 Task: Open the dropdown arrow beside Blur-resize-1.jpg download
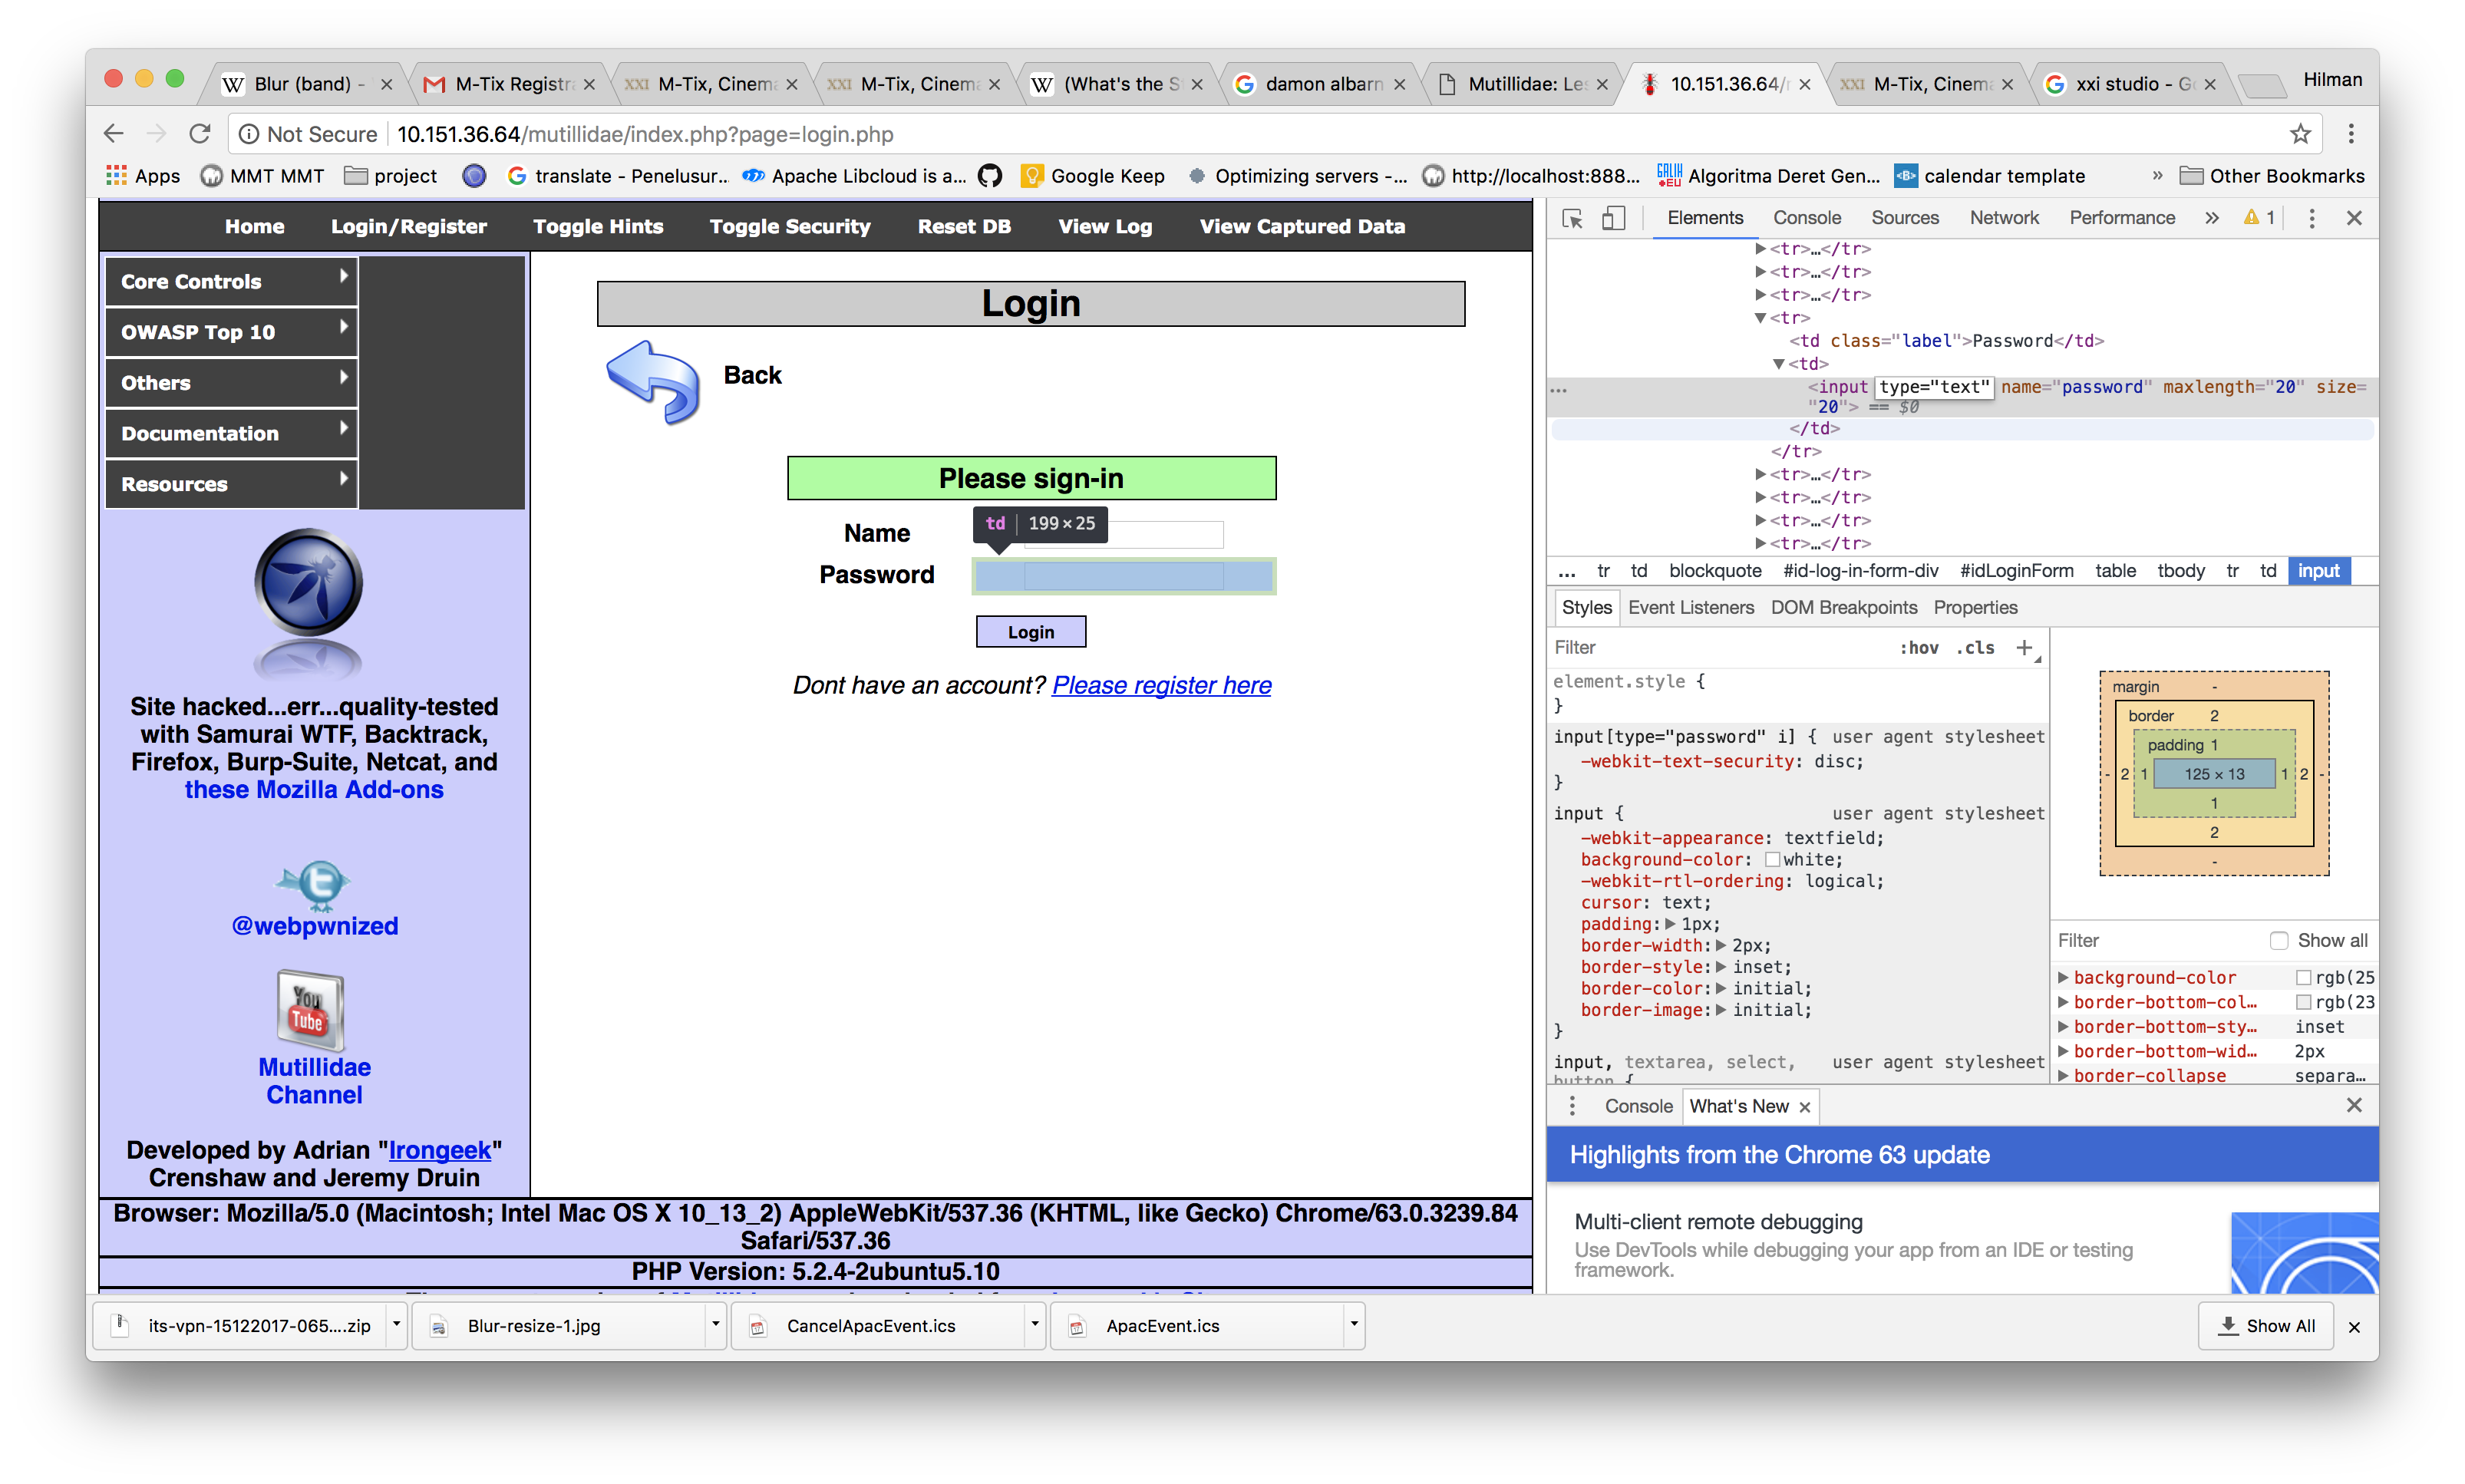(x=715, y=1324)
